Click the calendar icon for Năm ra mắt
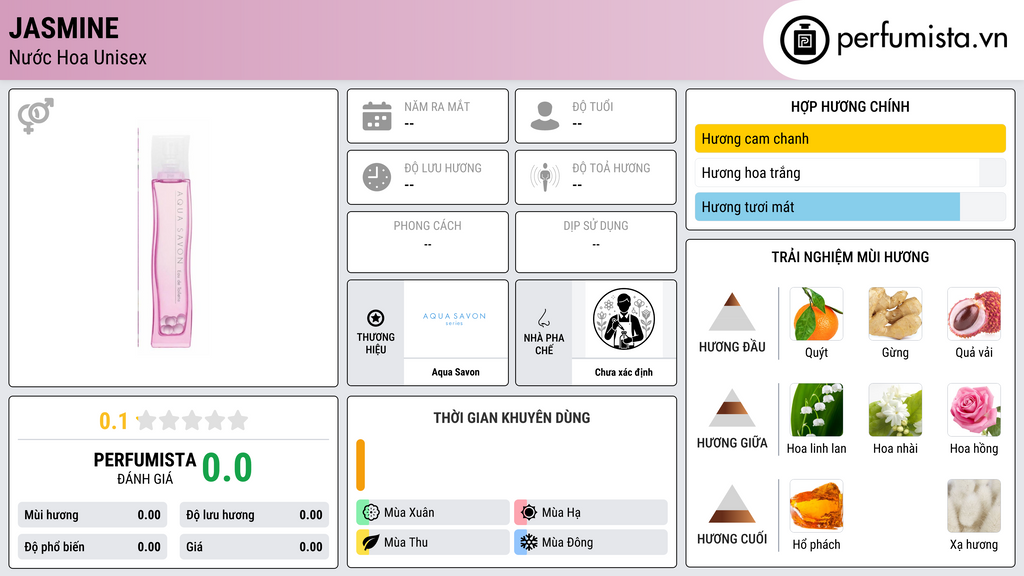The width and height of the screenshot is (1024, 576). click(377, 116)
